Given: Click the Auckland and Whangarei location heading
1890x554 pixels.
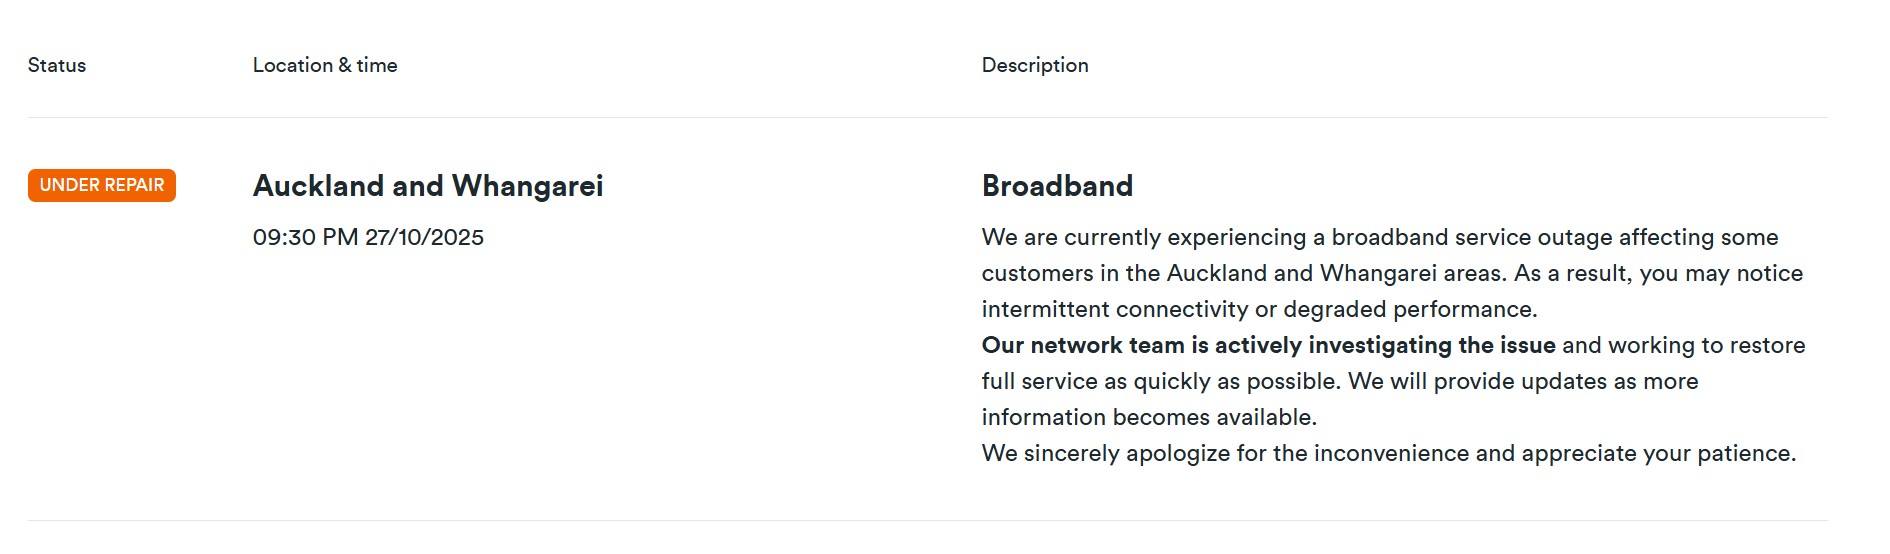Looking at the screenshot, I should tap(428, 186).
